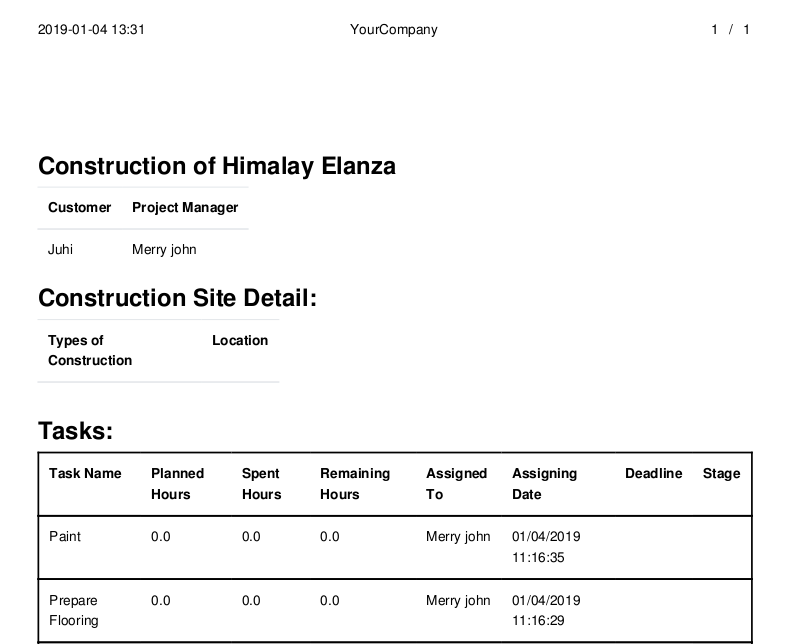
Task: Click spent hours 0.0 in Prepare Flooring row
Action: pyautogui.click(x=251, y=601)
